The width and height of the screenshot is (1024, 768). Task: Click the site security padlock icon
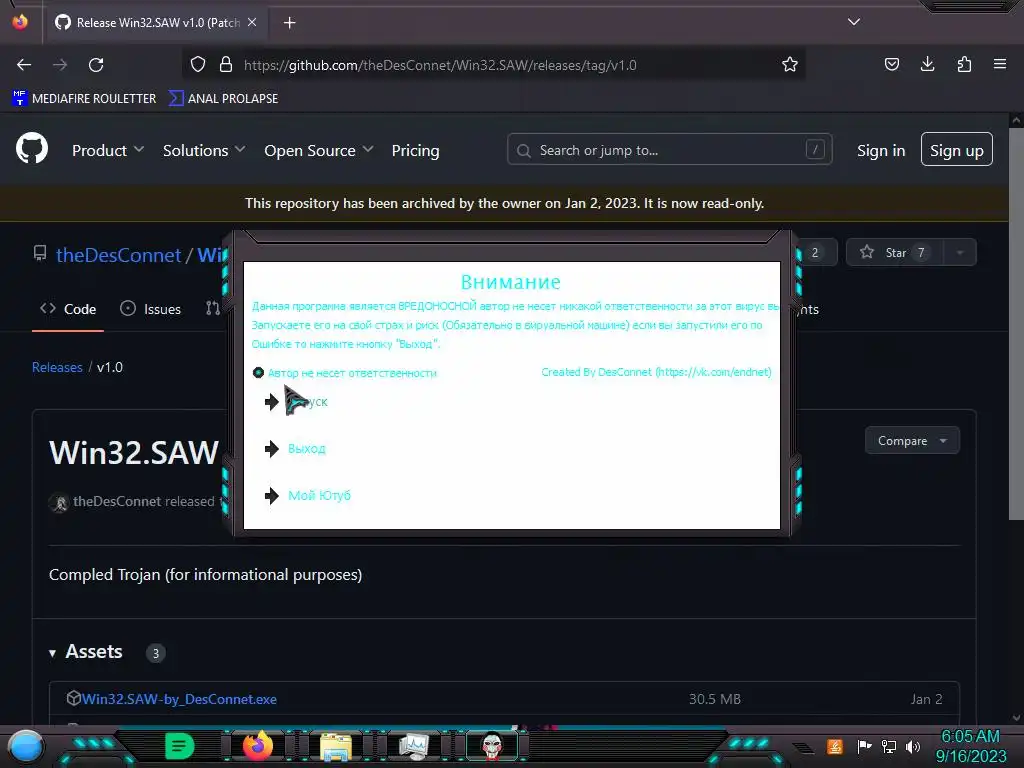(226, 65)
